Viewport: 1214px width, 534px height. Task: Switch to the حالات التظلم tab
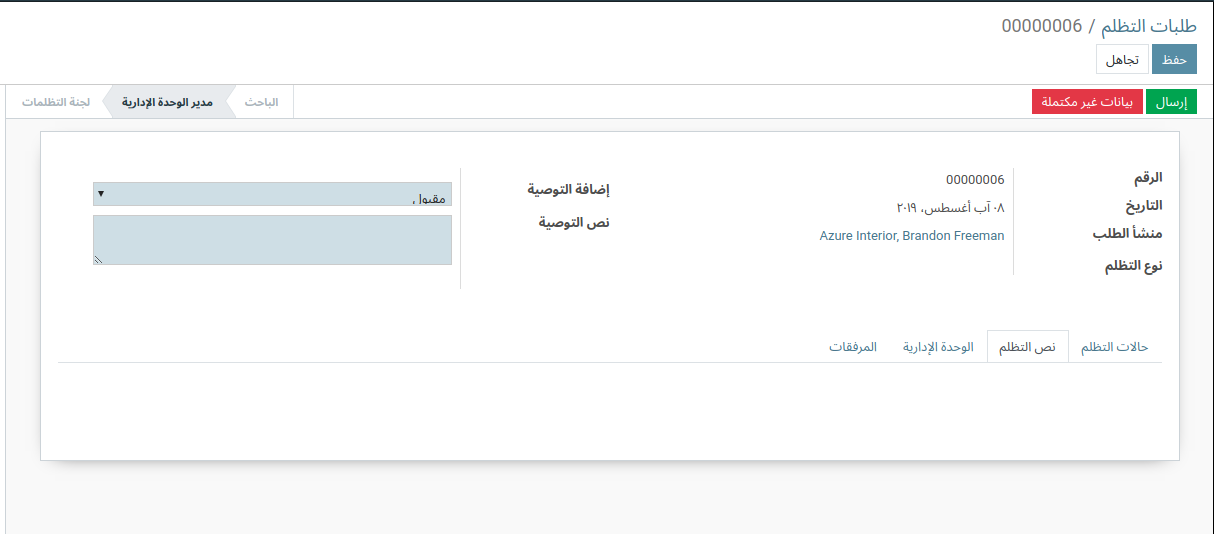[x=1115, y=347]
